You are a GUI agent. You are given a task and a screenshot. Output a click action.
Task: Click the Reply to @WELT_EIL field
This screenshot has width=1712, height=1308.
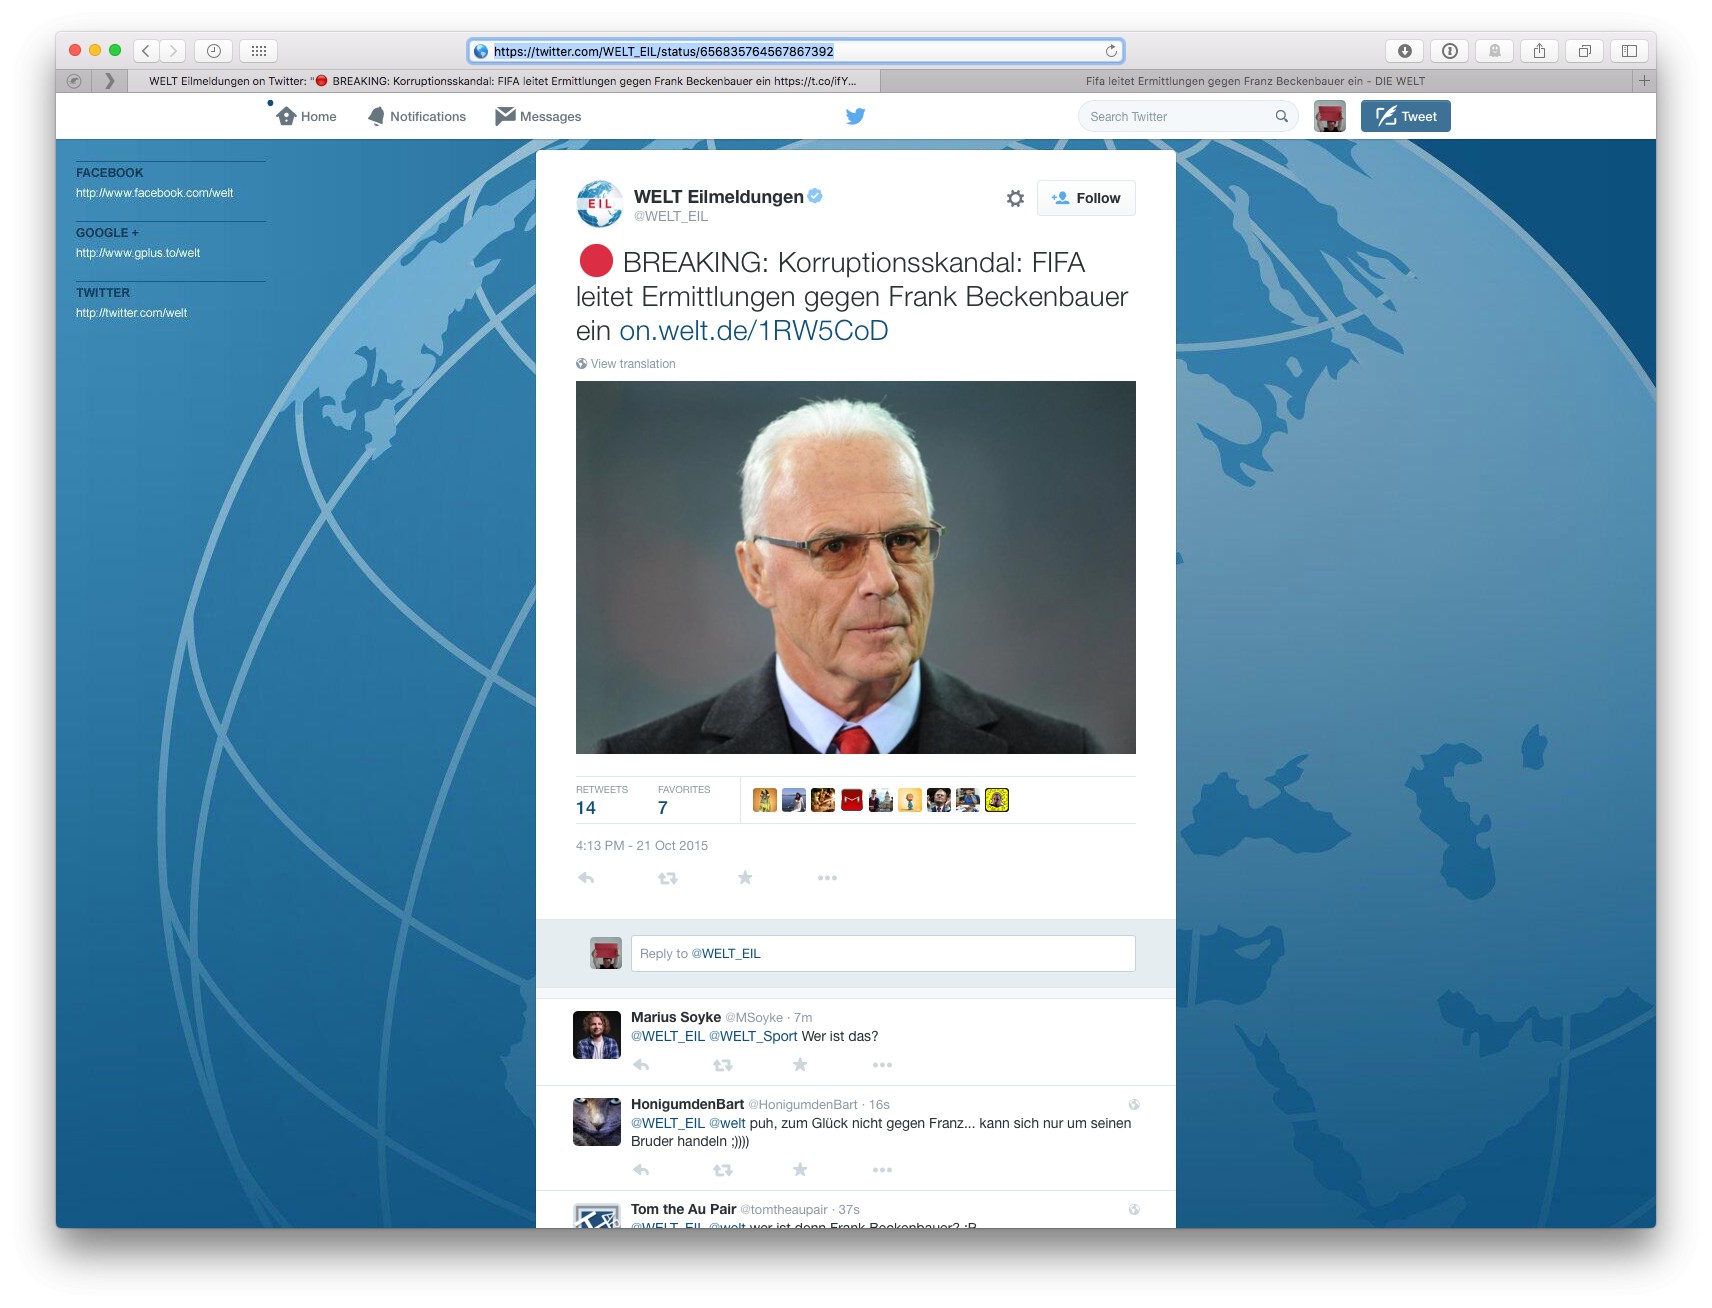coord(883,953)
